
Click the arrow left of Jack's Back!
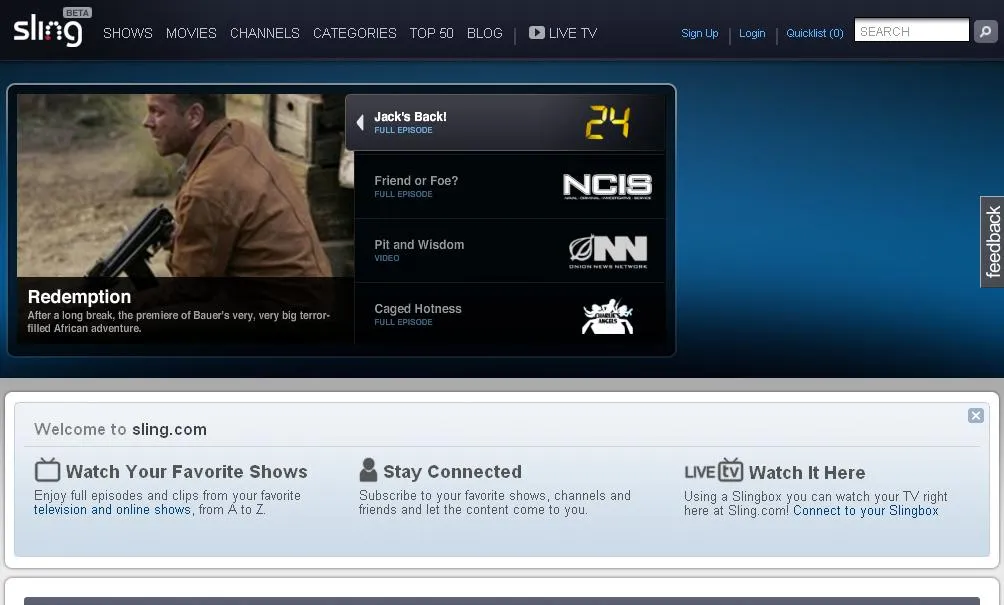pos(360,122)
